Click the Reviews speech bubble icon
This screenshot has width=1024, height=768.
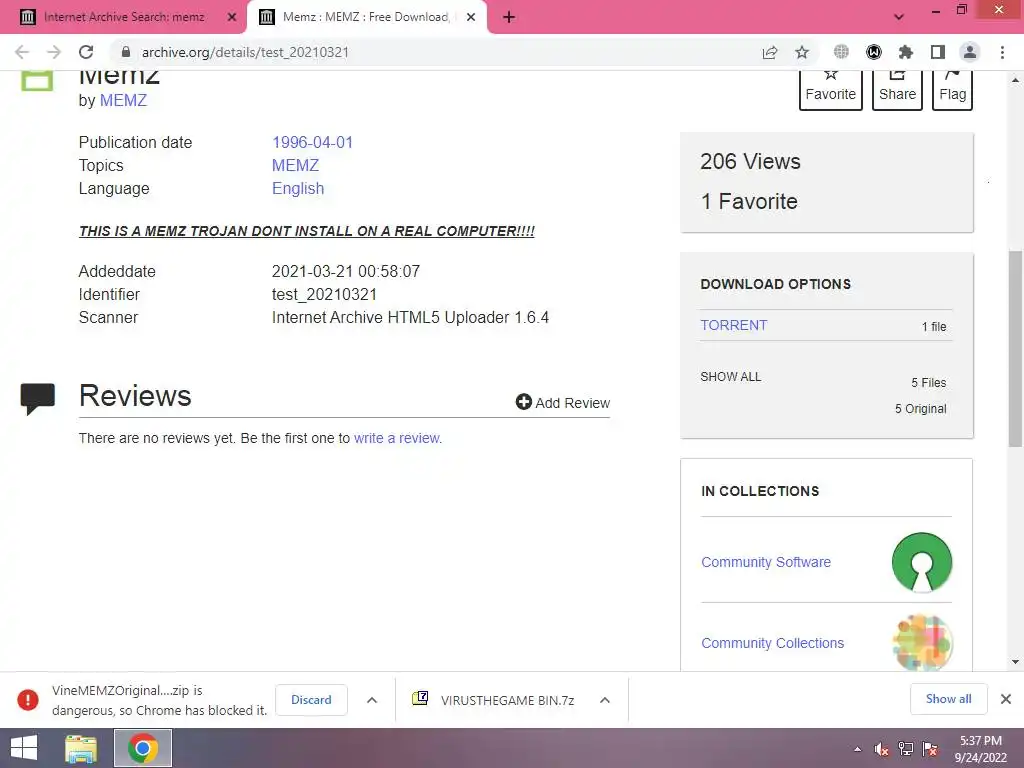coord(37,398)
